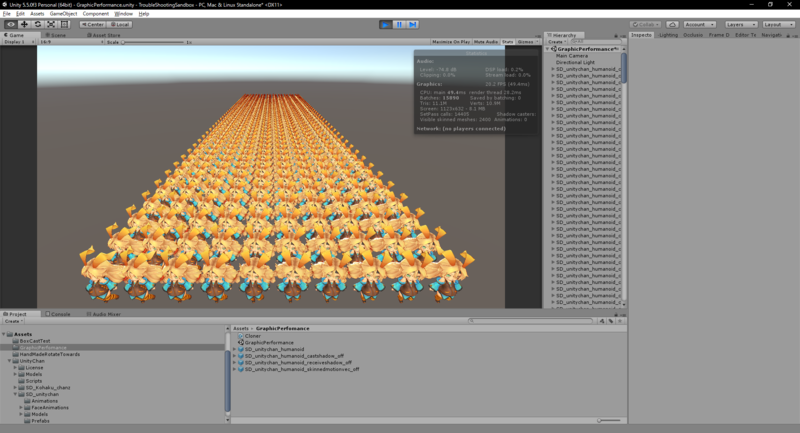The height and width of the screenshot is (433, 800).
Task: Toggle Local handle rotation button
Action: click(x=120, y=24)
